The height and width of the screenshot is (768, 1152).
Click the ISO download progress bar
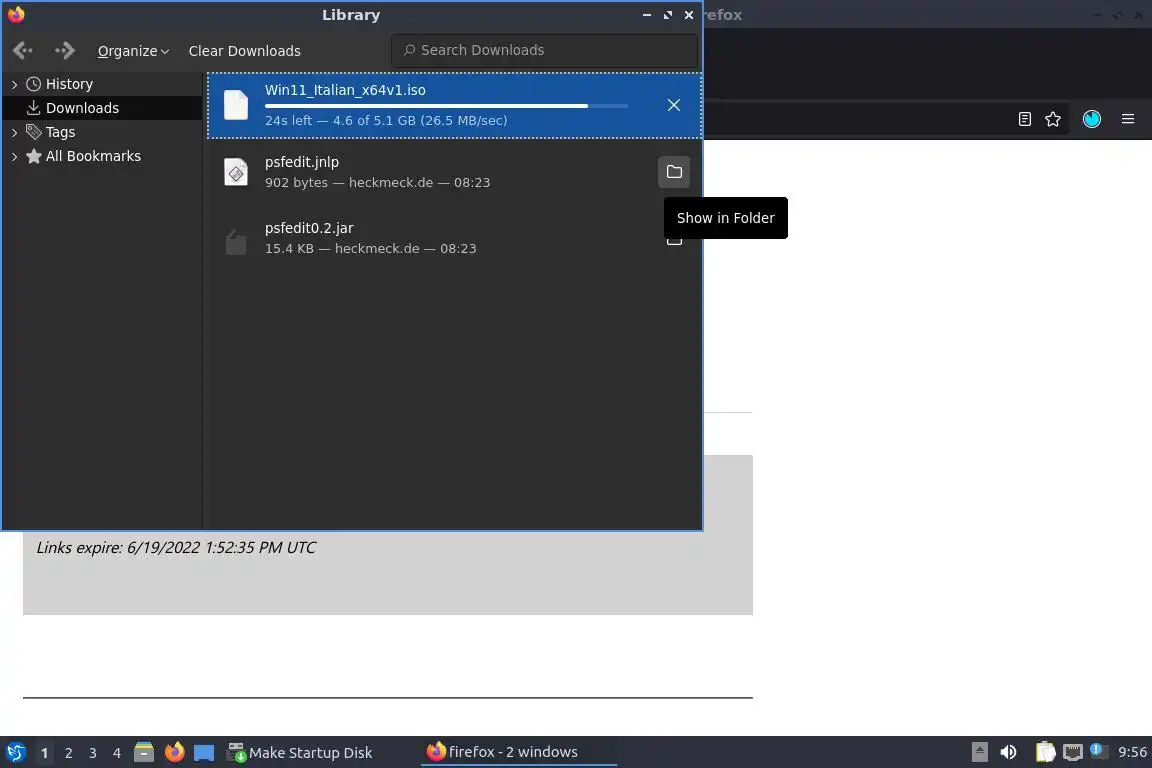(446, 106)
